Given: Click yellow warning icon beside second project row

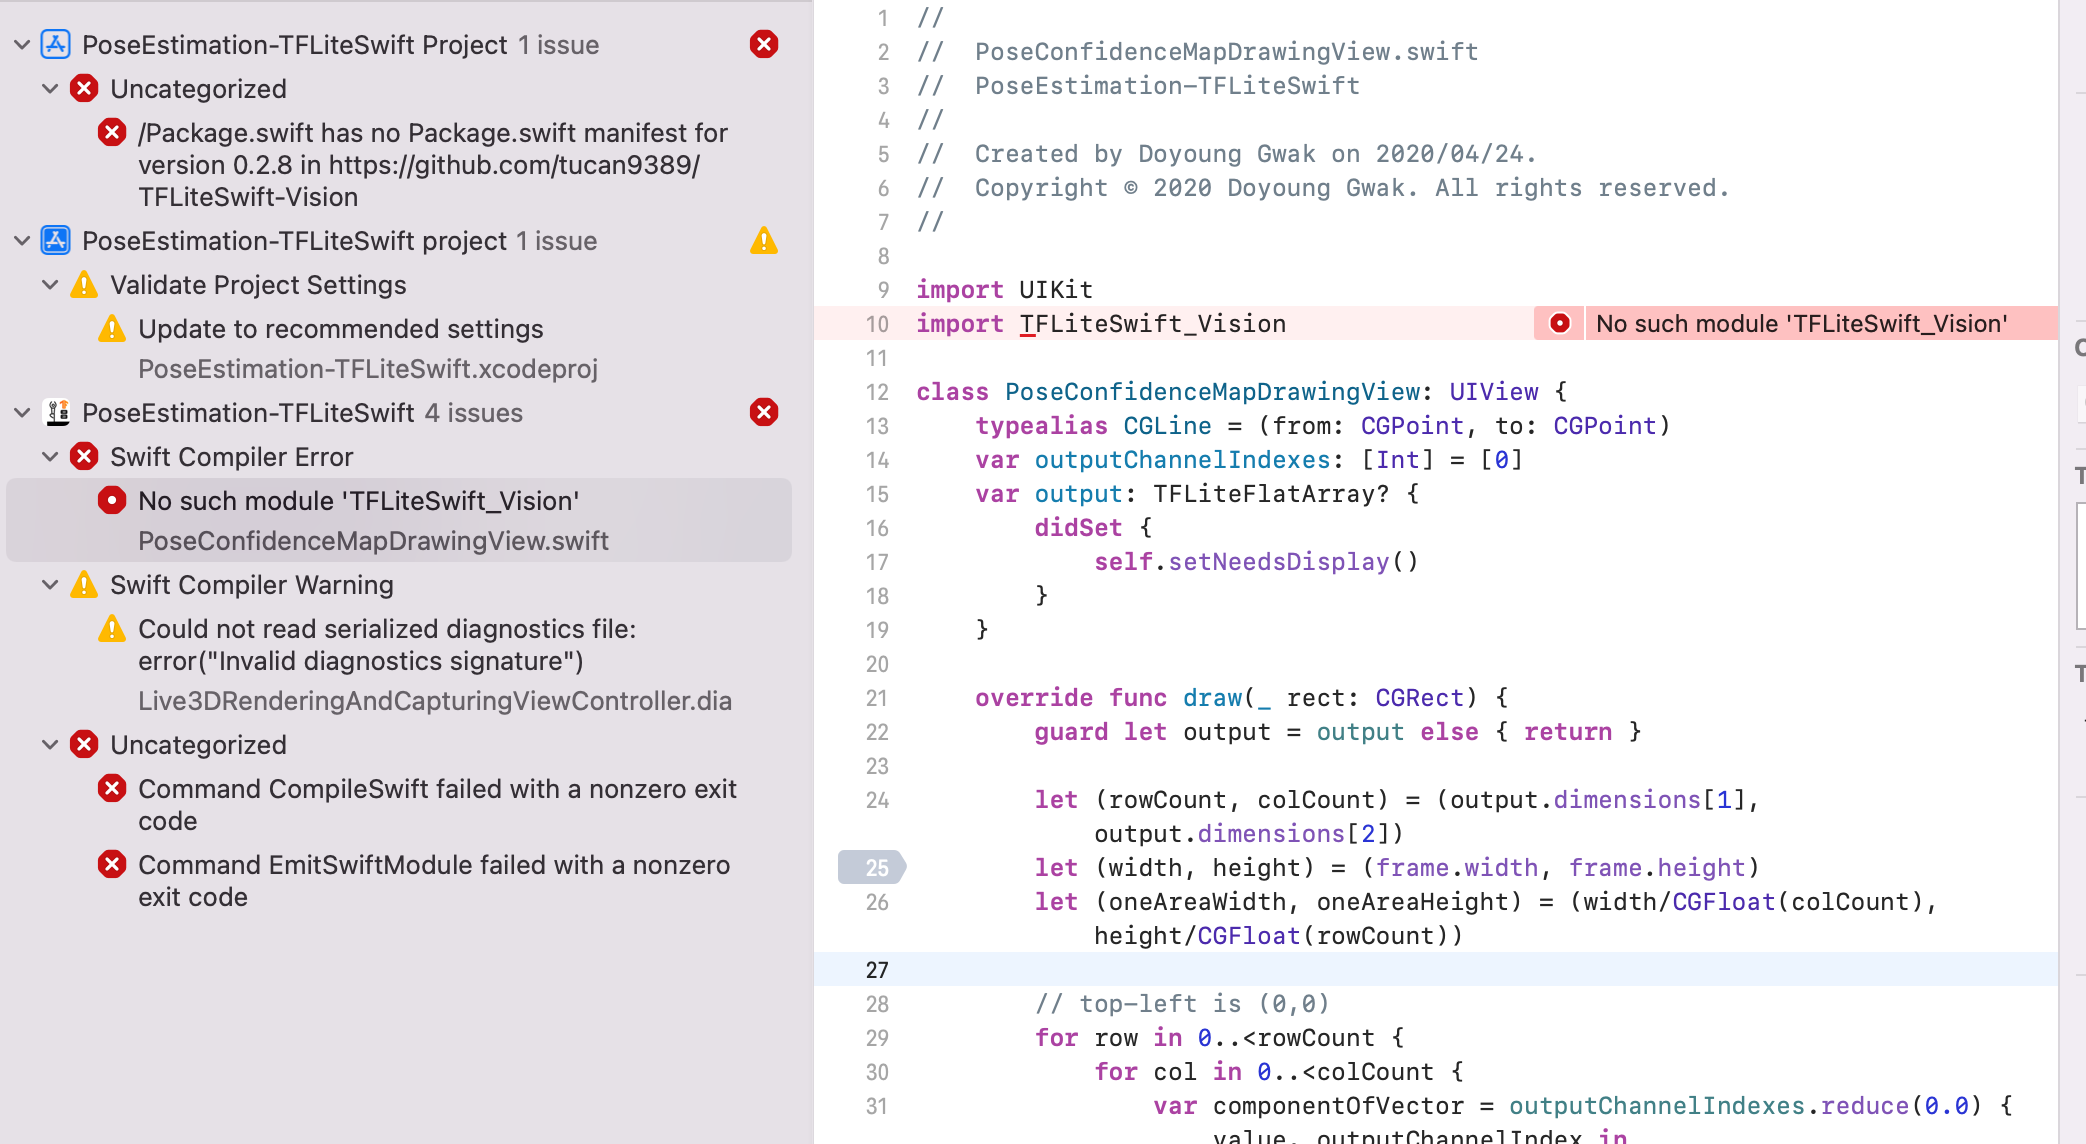Looking at the screenshot, I should point(764,241).
